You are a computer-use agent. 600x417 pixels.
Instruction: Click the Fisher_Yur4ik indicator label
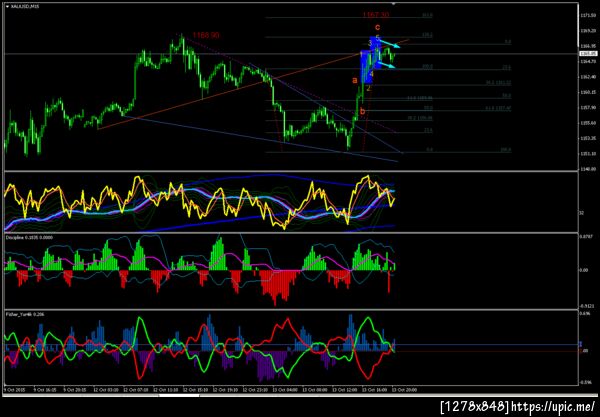pos(25,314)
